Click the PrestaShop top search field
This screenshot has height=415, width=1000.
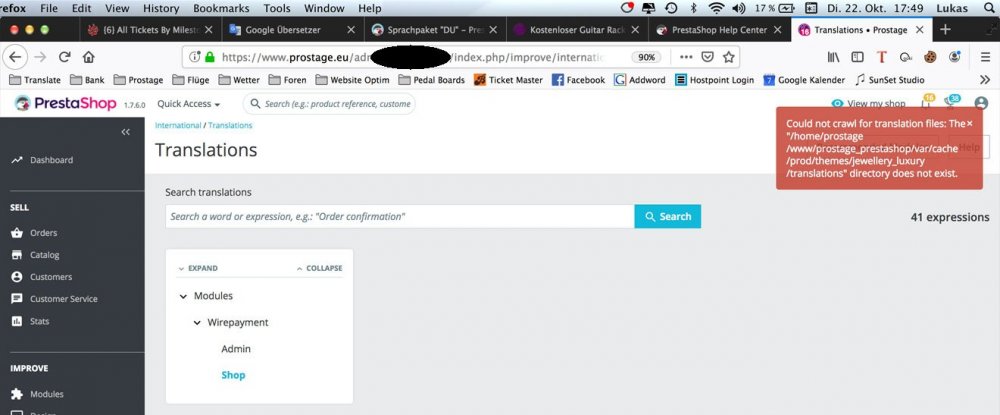(329, 103)
